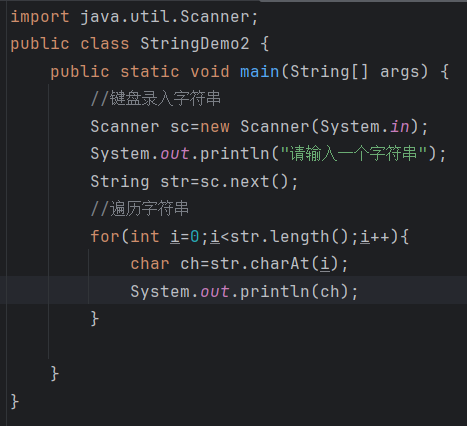This screenshot has width=467, height=426.
Task: Click the class name StringDemo2
Action: [x=195, y=44]
